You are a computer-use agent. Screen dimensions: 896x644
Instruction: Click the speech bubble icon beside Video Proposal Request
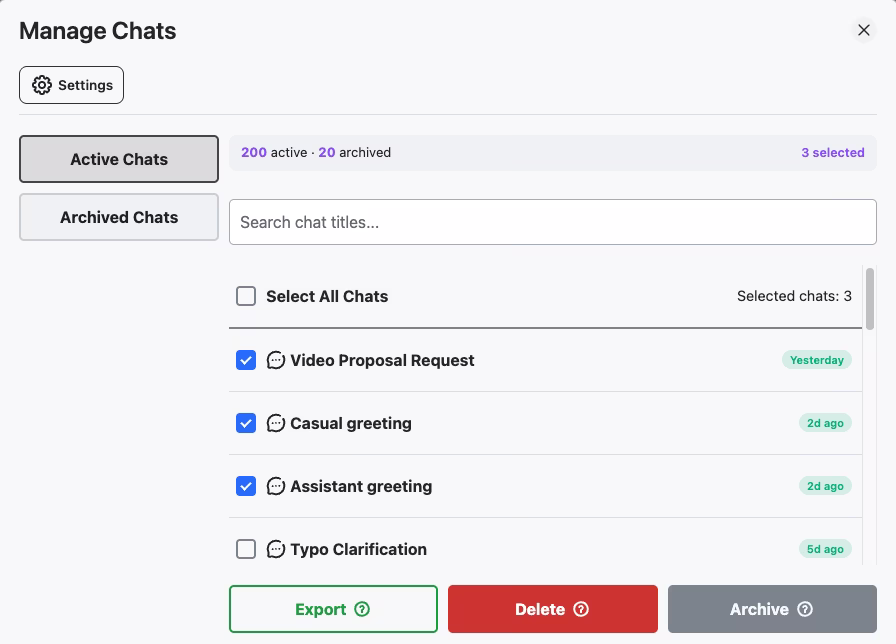click(275, 360)
